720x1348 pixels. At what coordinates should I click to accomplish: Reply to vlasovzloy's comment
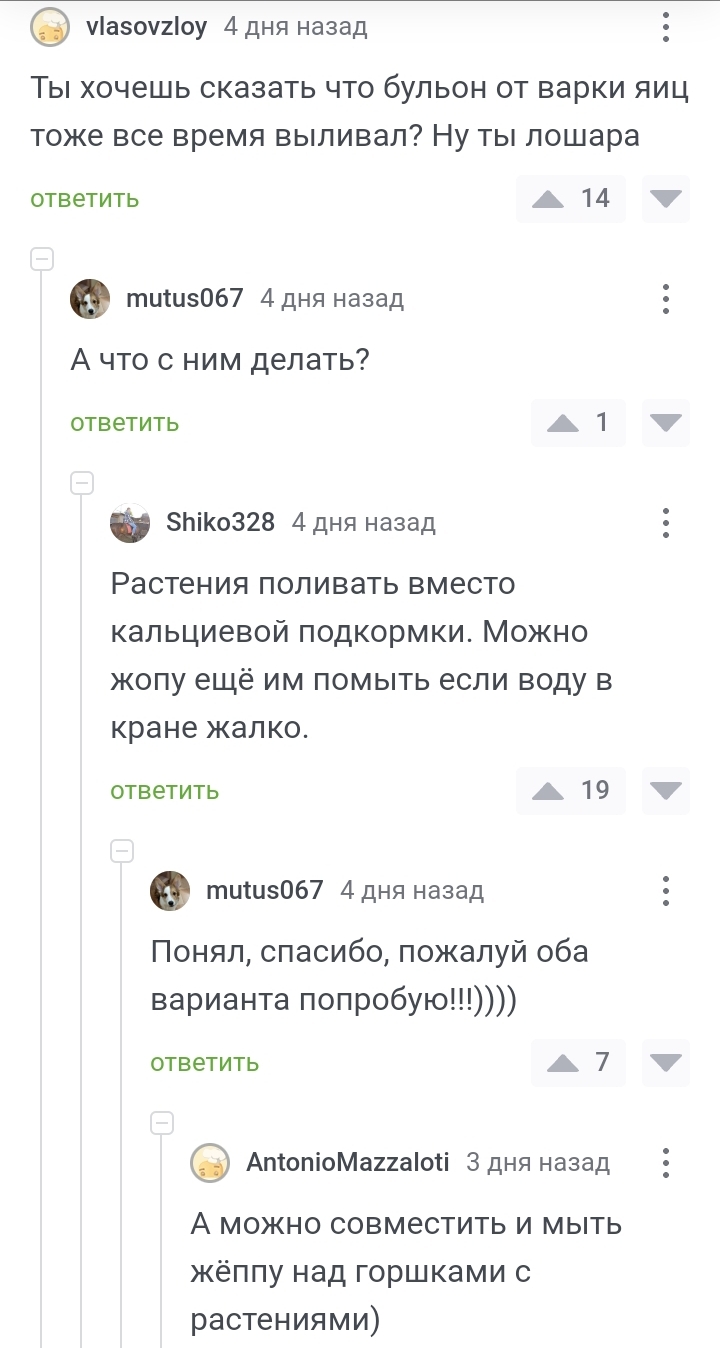point(85,198)
